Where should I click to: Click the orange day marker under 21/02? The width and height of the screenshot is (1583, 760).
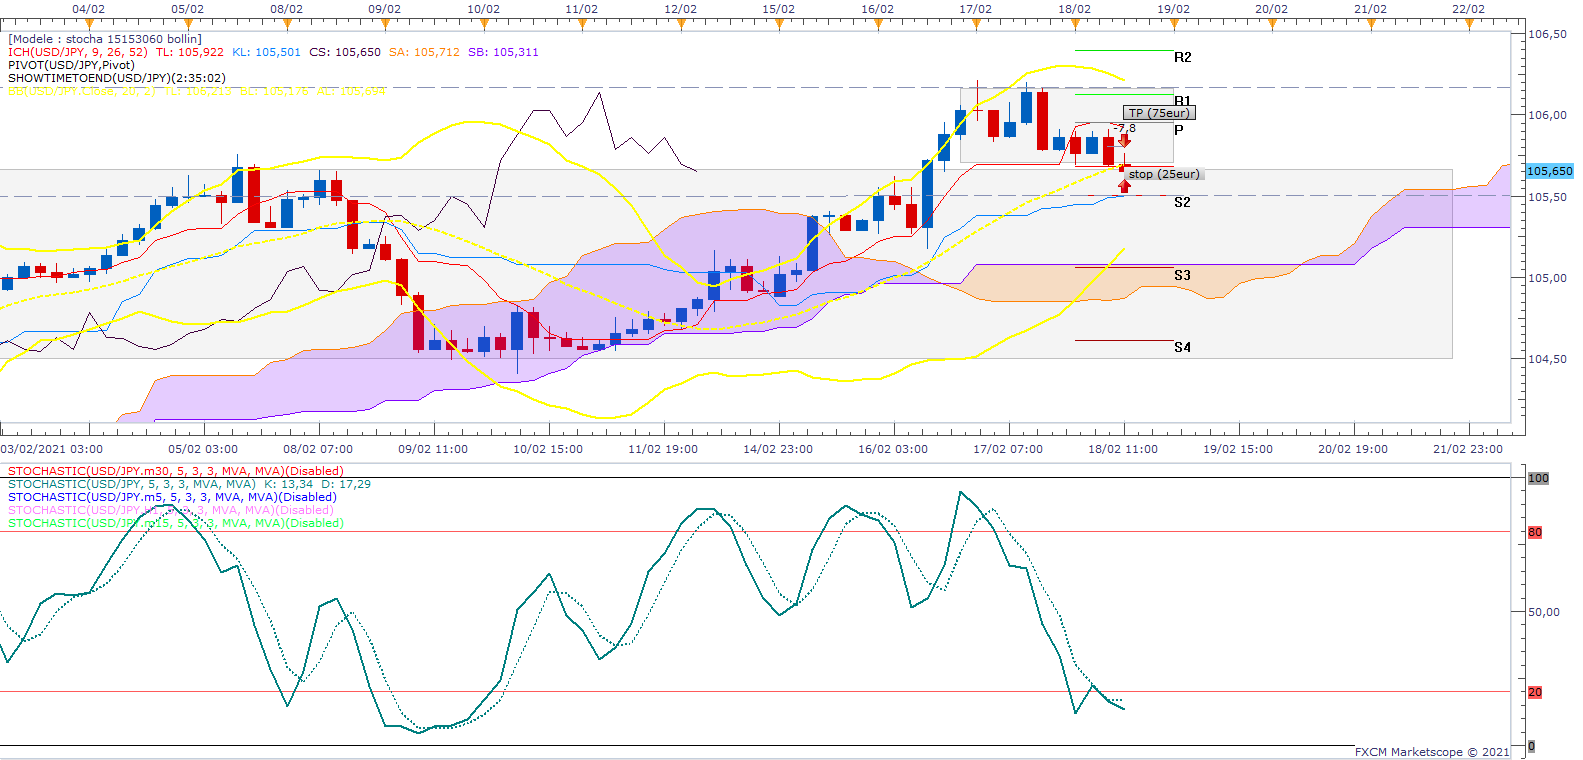1370,23
